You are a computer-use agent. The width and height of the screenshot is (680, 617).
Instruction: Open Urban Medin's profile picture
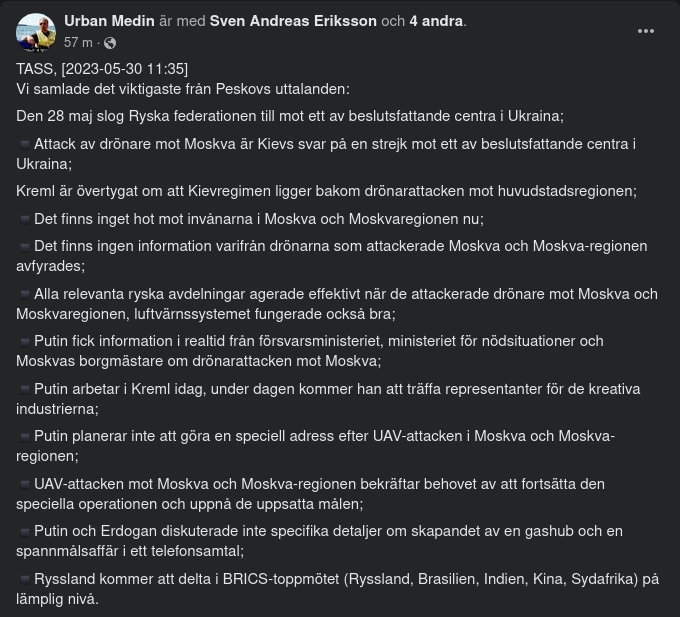(x=36, y=32)
